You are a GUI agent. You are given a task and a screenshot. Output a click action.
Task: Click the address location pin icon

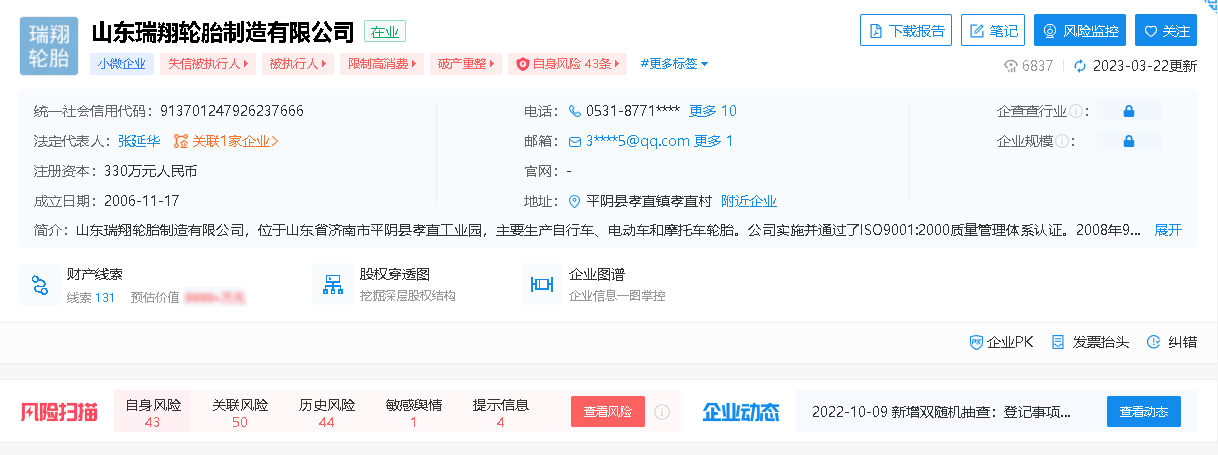click(x=575, y=201)
